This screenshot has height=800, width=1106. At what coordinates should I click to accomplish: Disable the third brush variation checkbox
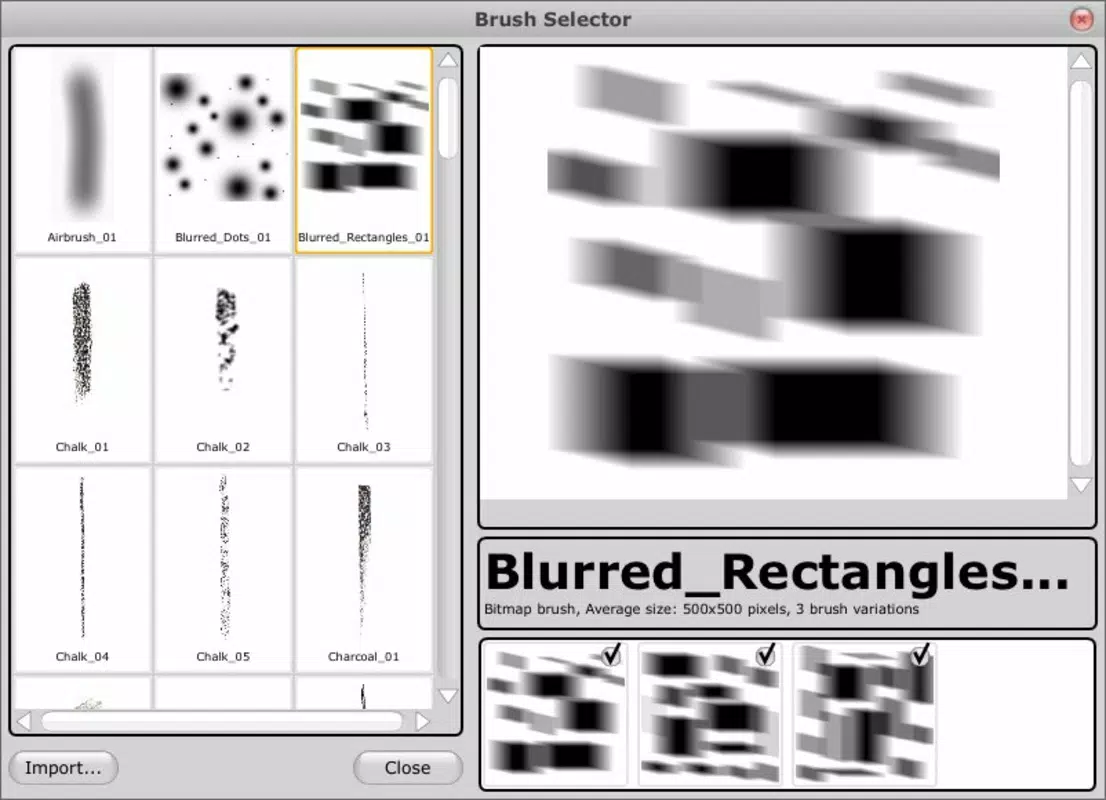(920, 655)
